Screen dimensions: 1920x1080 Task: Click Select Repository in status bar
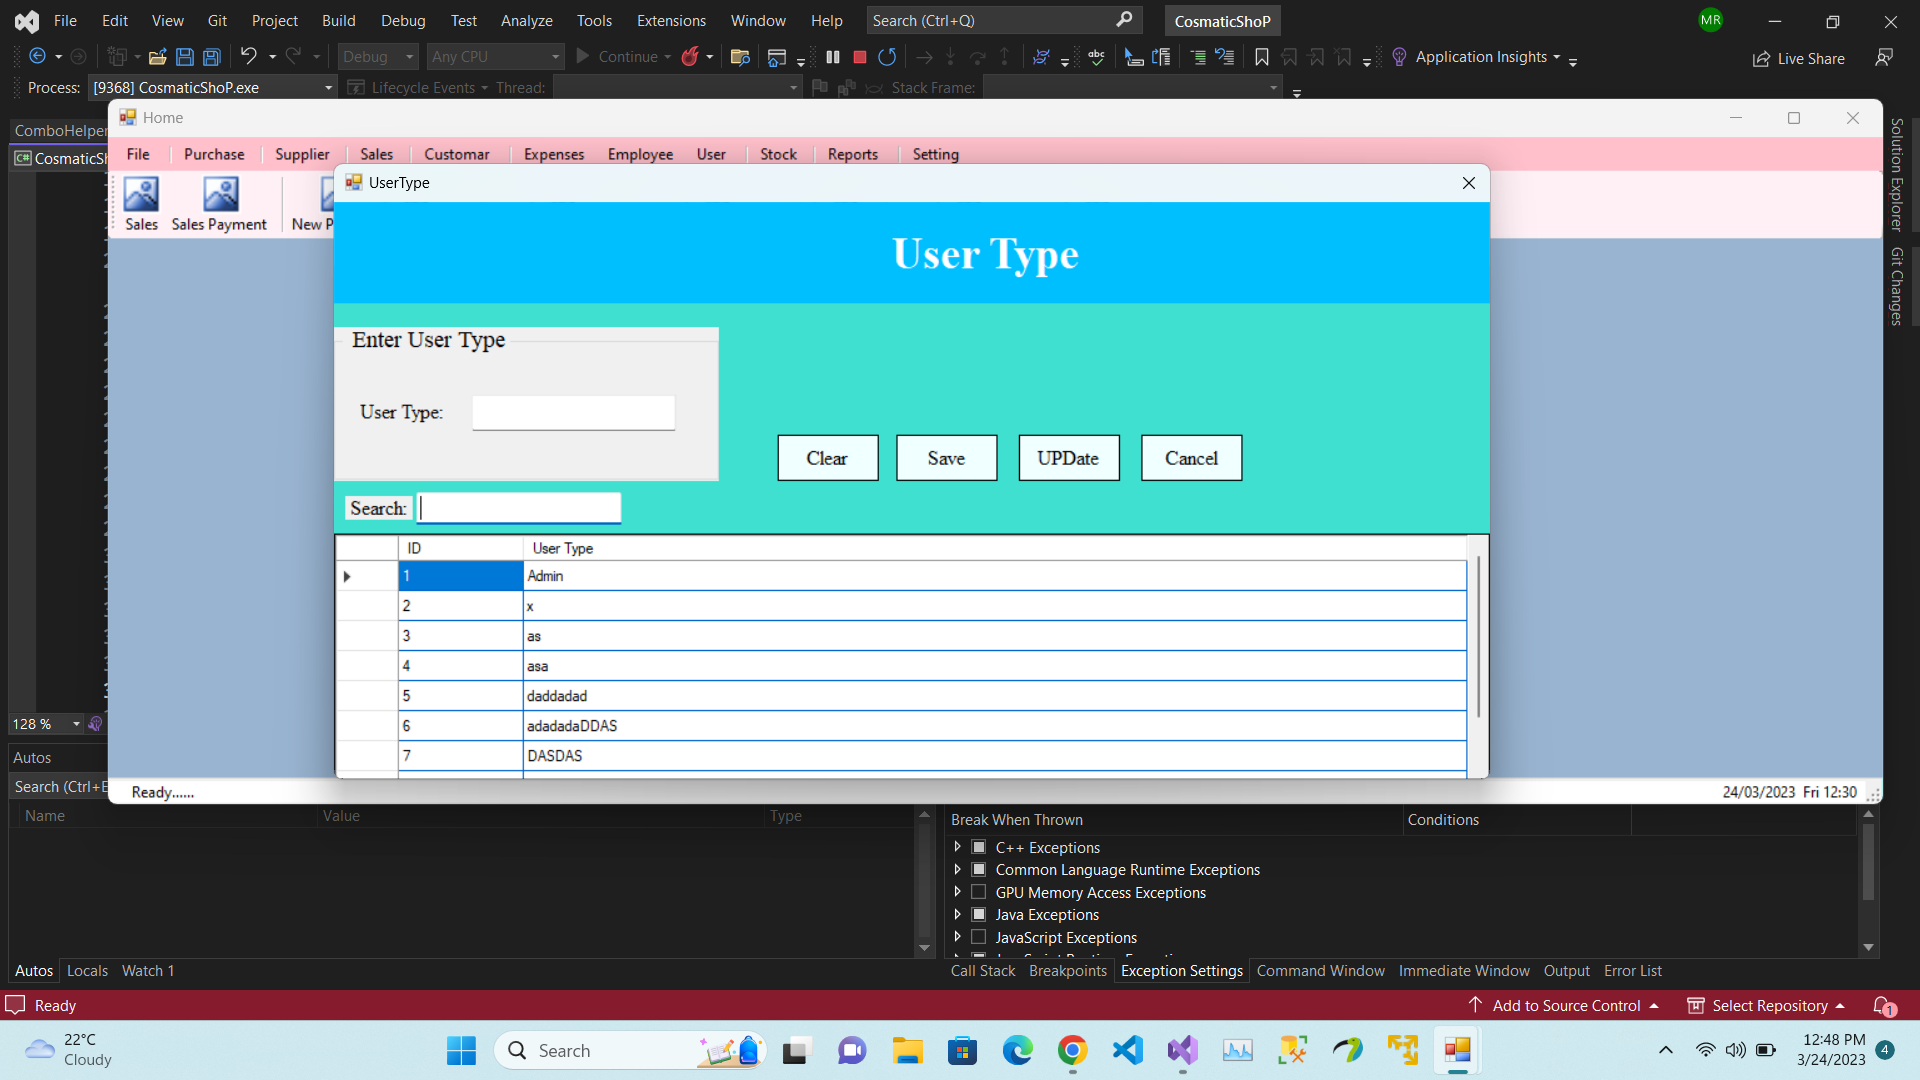click(x=1768, y=1006)
